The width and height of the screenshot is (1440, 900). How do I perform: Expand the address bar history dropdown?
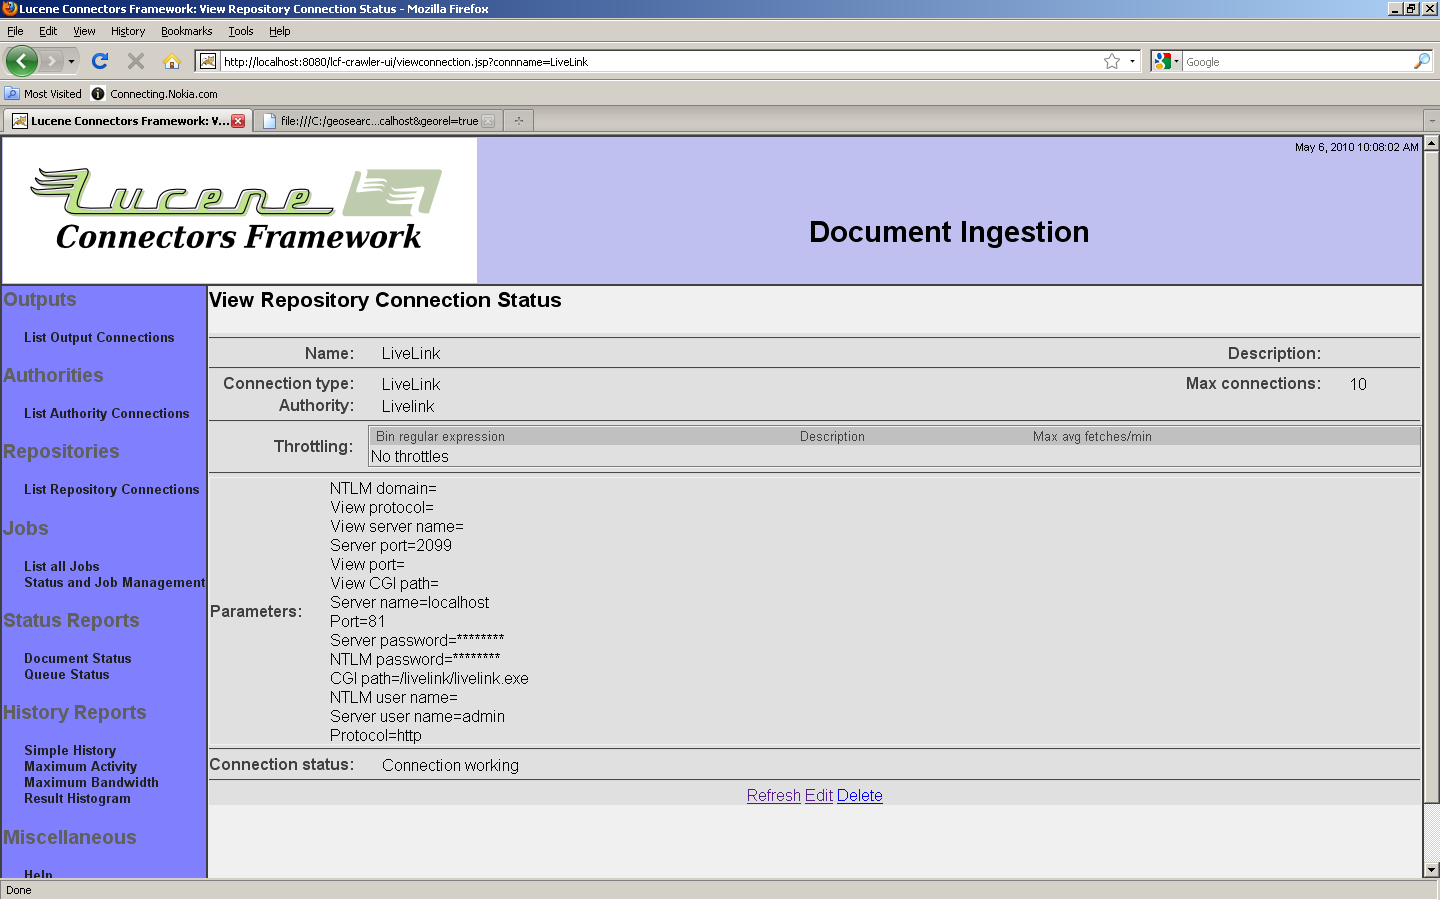coord(1132,61)
